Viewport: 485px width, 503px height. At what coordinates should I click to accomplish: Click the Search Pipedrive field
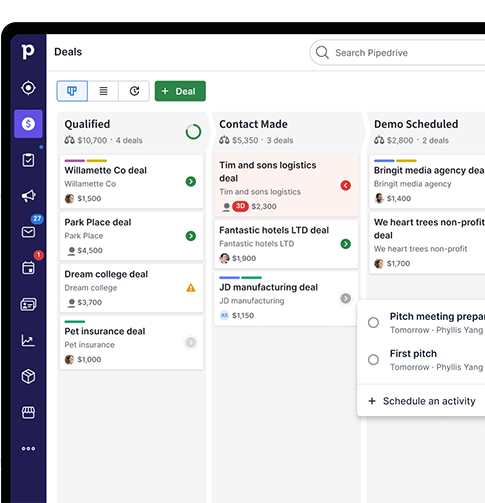coord(397,53)
